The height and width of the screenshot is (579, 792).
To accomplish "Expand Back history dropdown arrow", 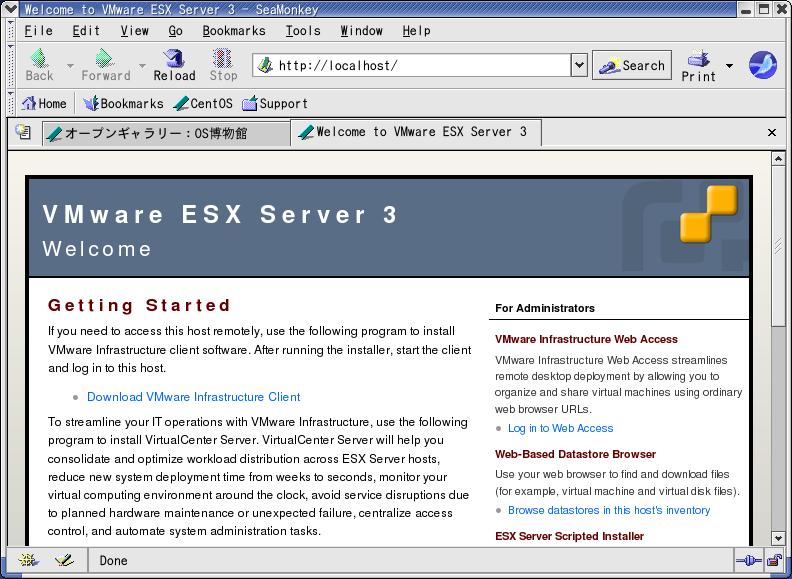I will (70, 66).
